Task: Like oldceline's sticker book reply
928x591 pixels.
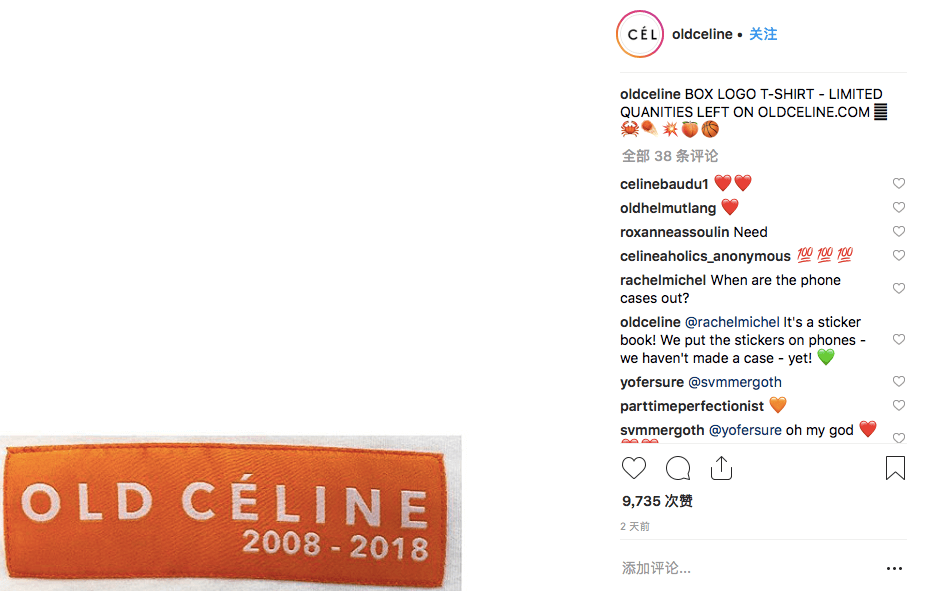Action: tap(898, 340)
